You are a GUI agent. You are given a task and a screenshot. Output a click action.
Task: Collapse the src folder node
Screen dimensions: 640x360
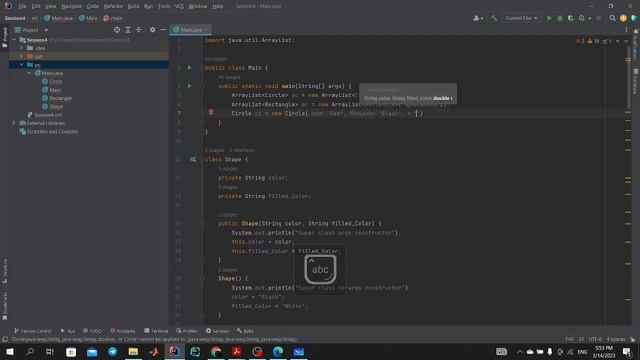coord(22,64)
